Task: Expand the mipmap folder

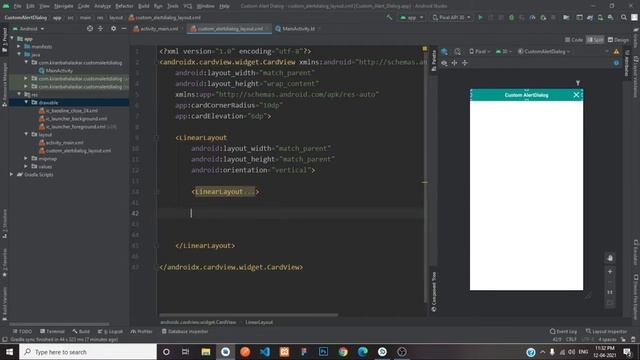Action: 26,158
